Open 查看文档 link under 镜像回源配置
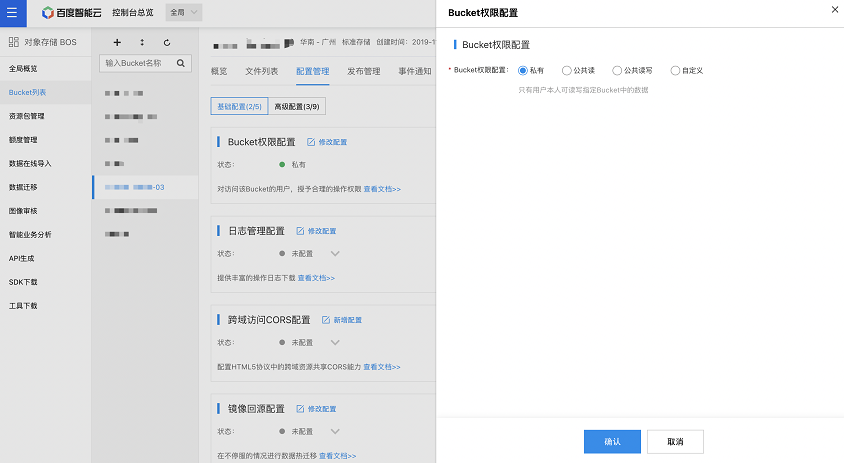 coord(337,455)
